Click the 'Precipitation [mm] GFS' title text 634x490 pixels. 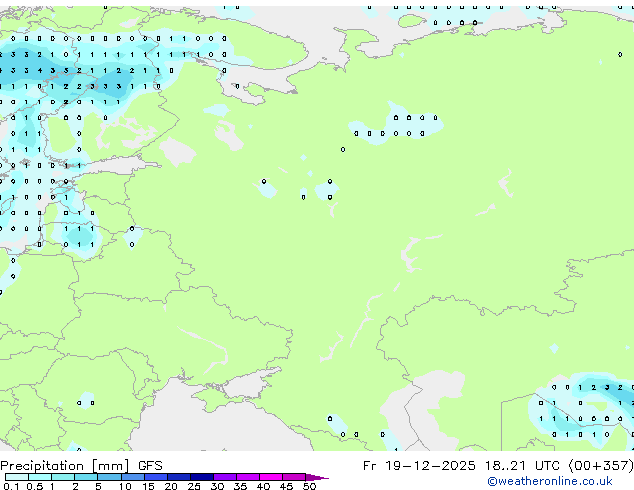81,466
